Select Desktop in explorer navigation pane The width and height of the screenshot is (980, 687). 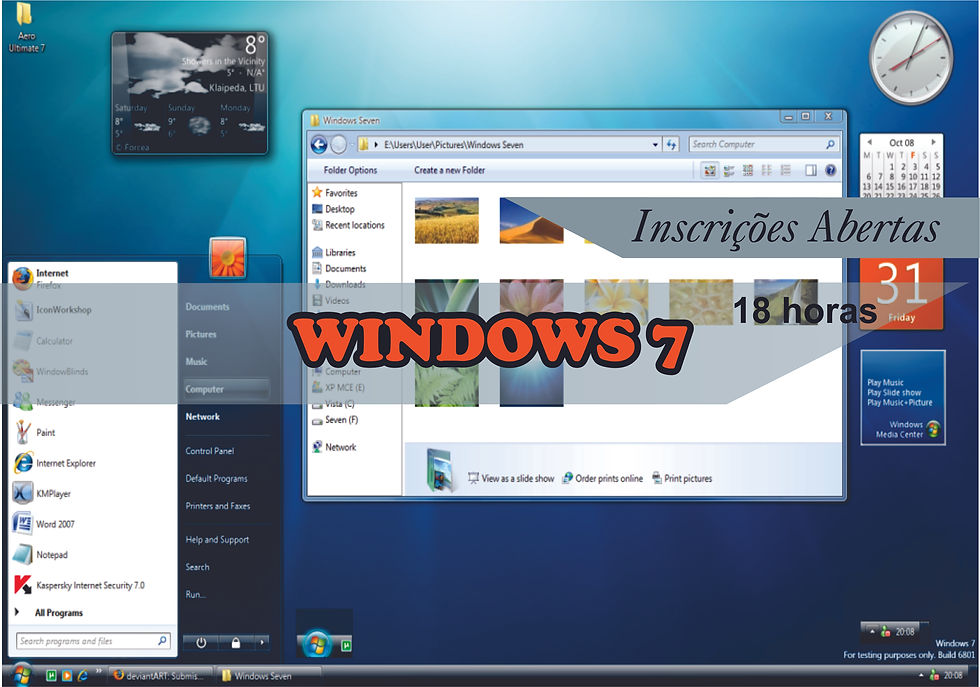tap(333, 209)
